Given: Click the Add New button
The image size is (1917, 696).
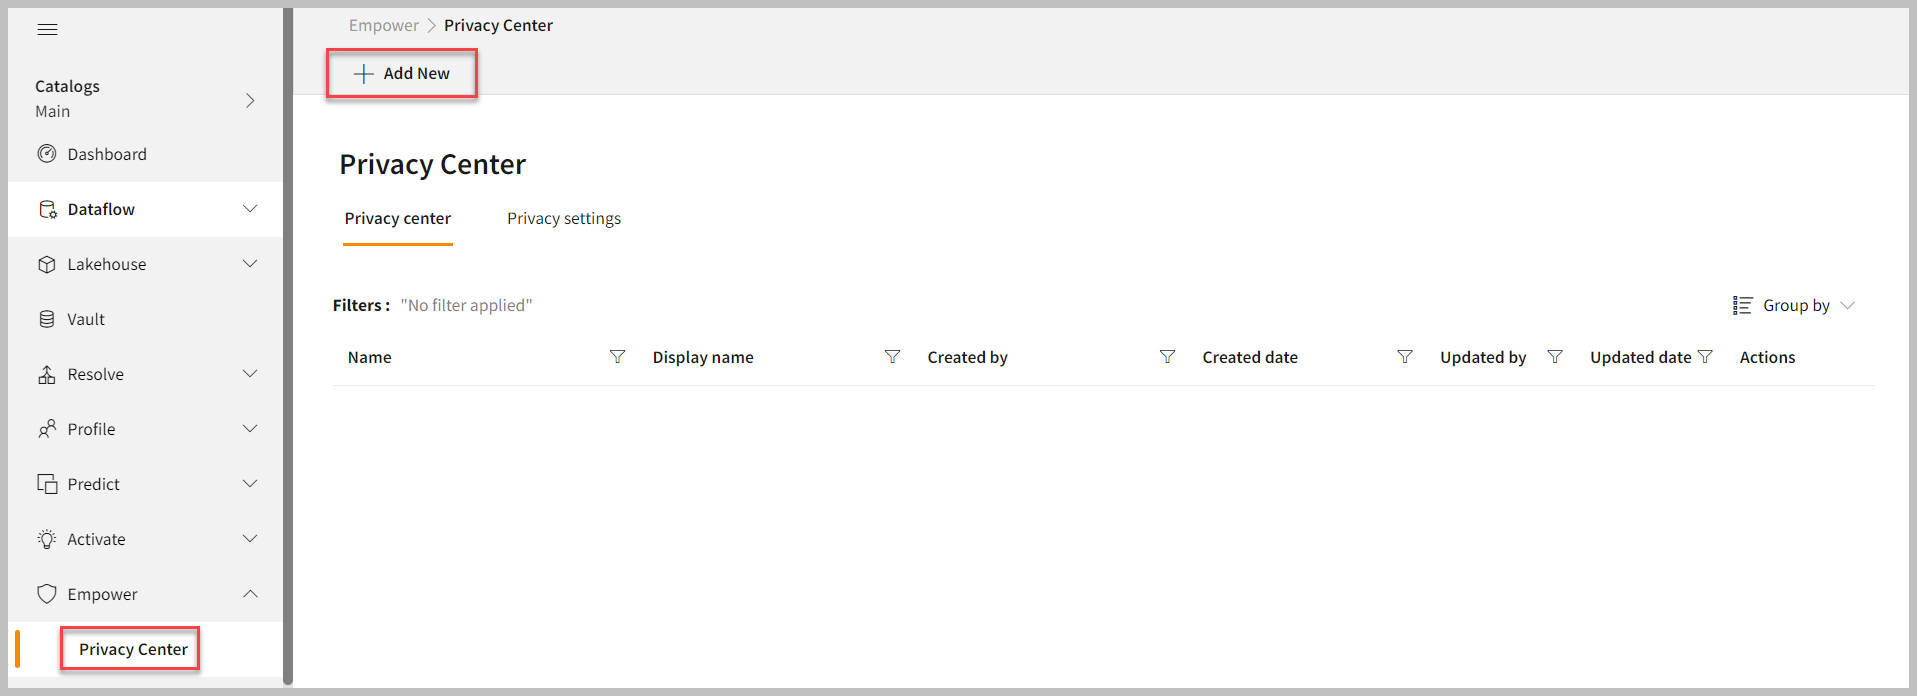Looking at the screenshot, I should pyautogui.click(x=402, y=73).
